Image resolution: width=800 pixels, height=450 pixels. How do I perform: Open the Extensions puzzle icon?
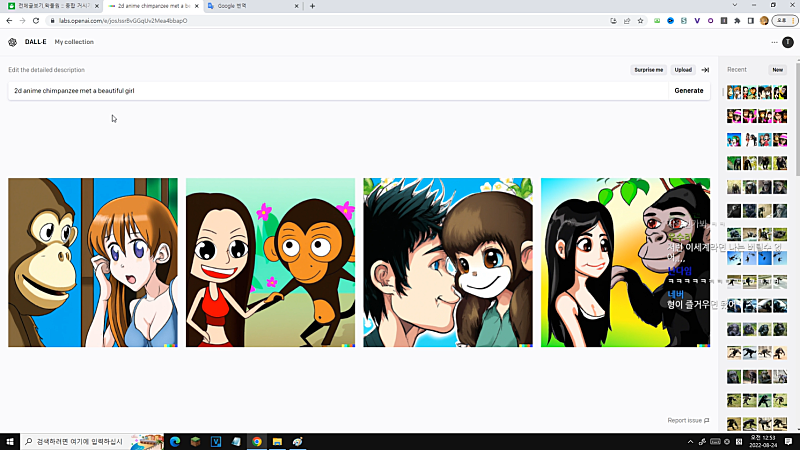[737, 21]
